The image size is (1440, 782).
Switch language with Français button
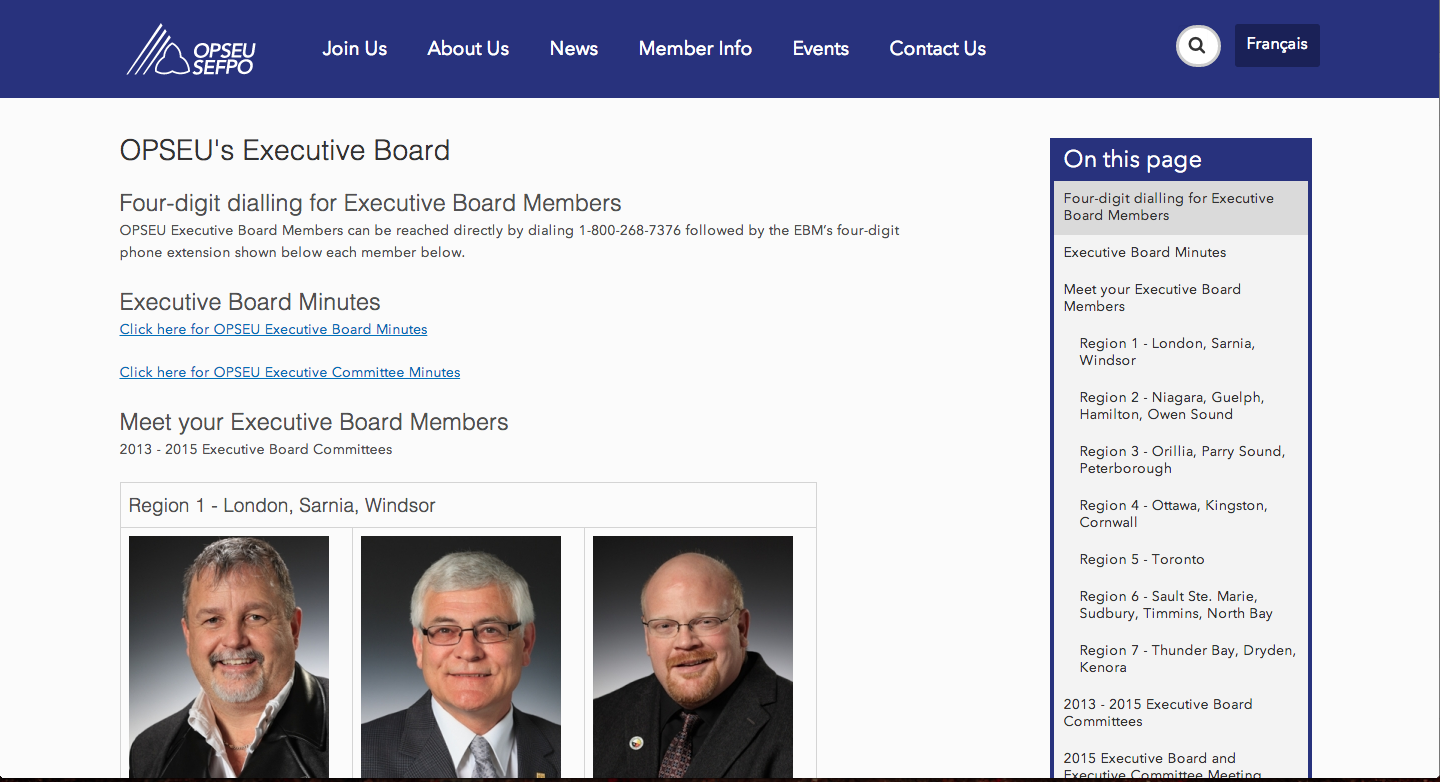(1277, 45)
